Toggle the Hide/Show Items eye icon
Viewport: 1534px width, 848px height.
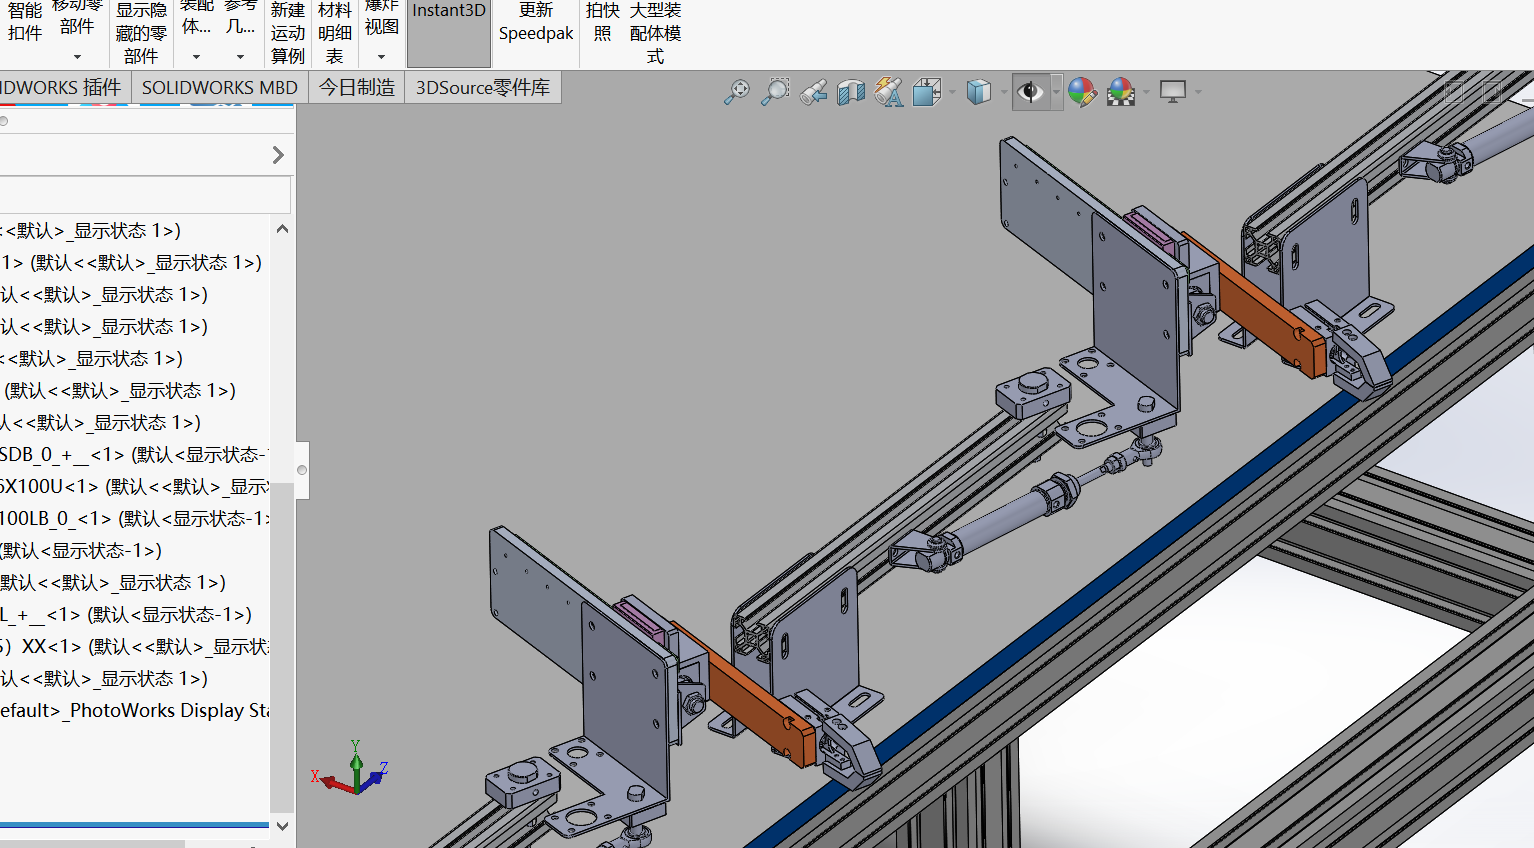[x=1030, y=92]
